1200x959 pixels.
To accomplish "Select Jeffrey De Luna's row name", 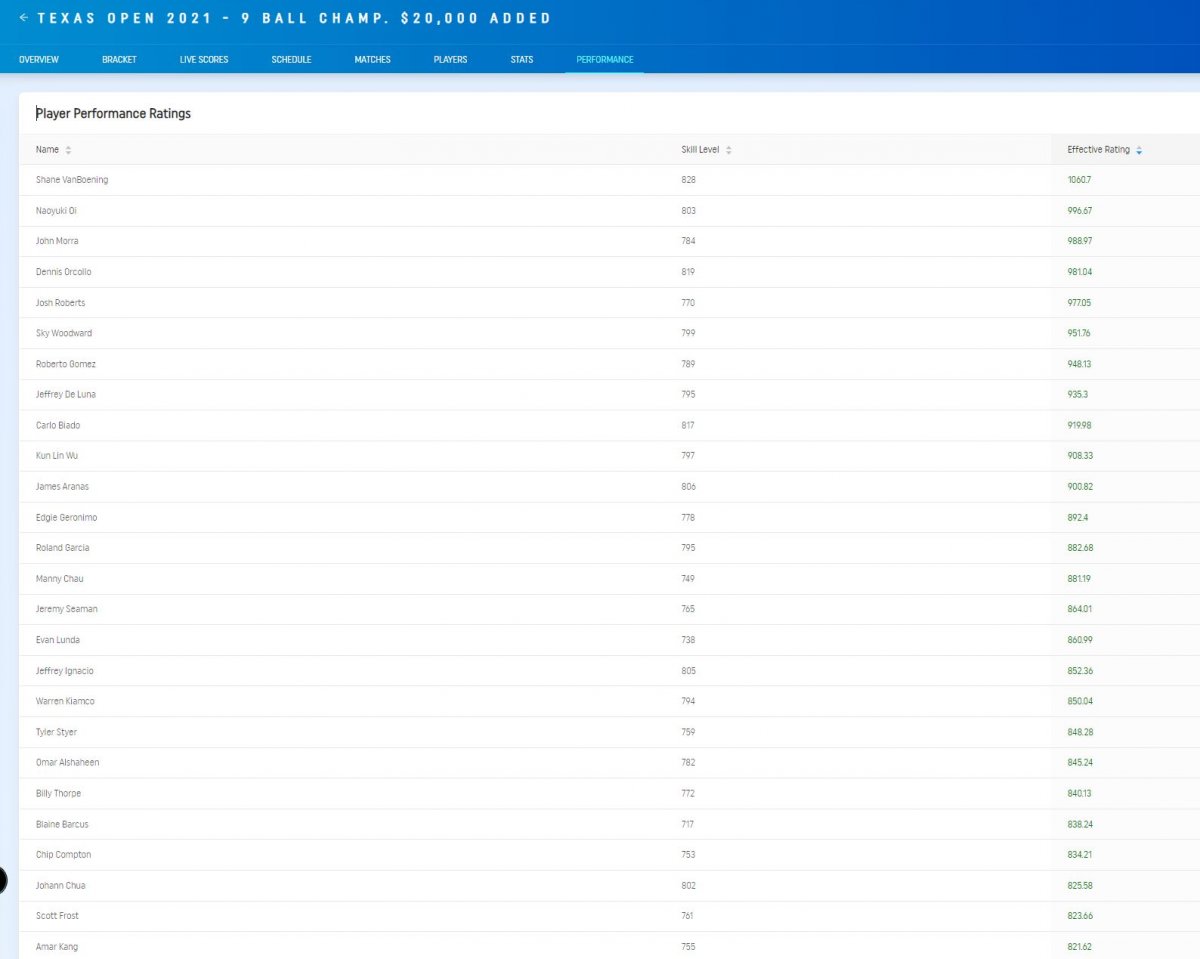I will click(66, 394).
